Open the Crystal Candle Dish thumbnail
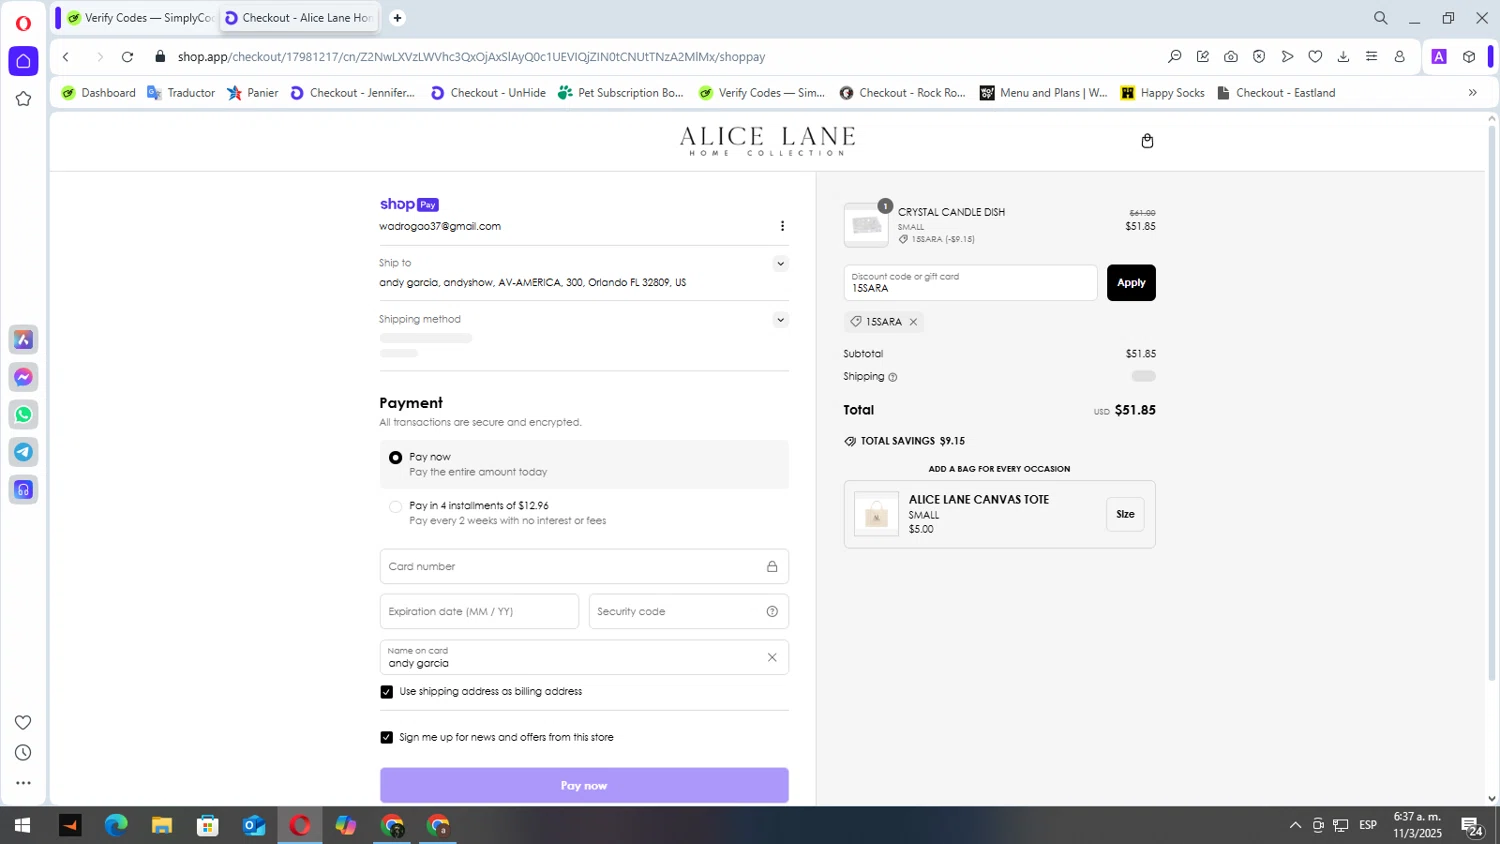 click(866, 225)
